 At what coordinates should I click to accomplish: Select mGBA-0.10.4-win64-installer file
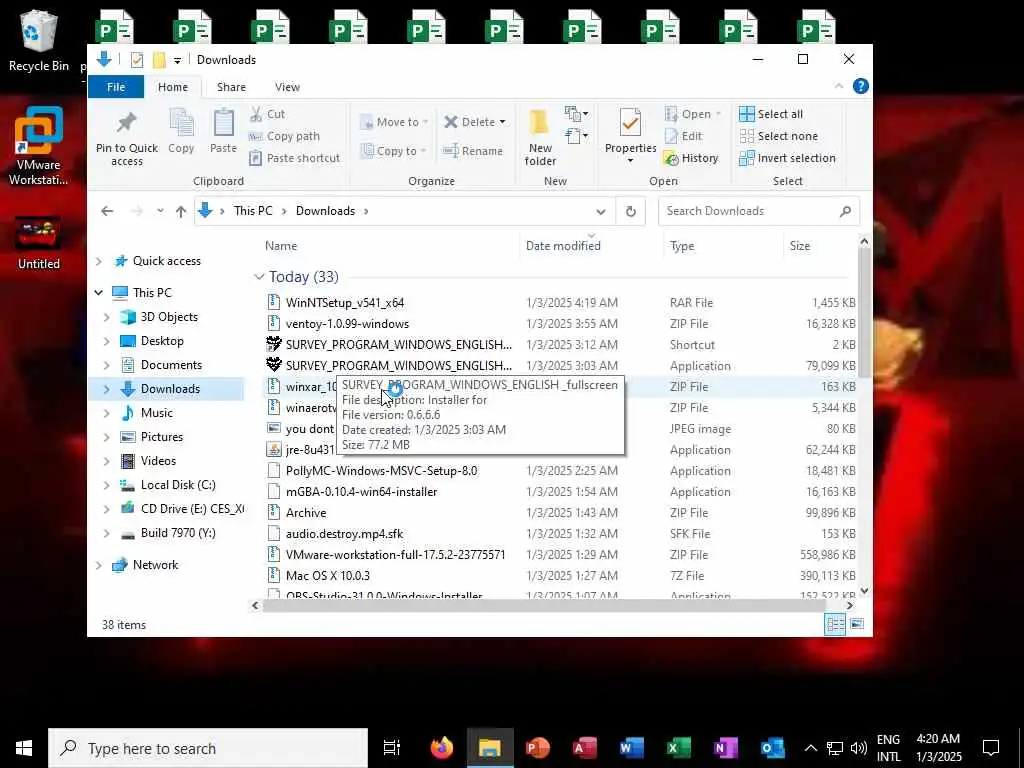pyautogui.click(x=361, y=492)
